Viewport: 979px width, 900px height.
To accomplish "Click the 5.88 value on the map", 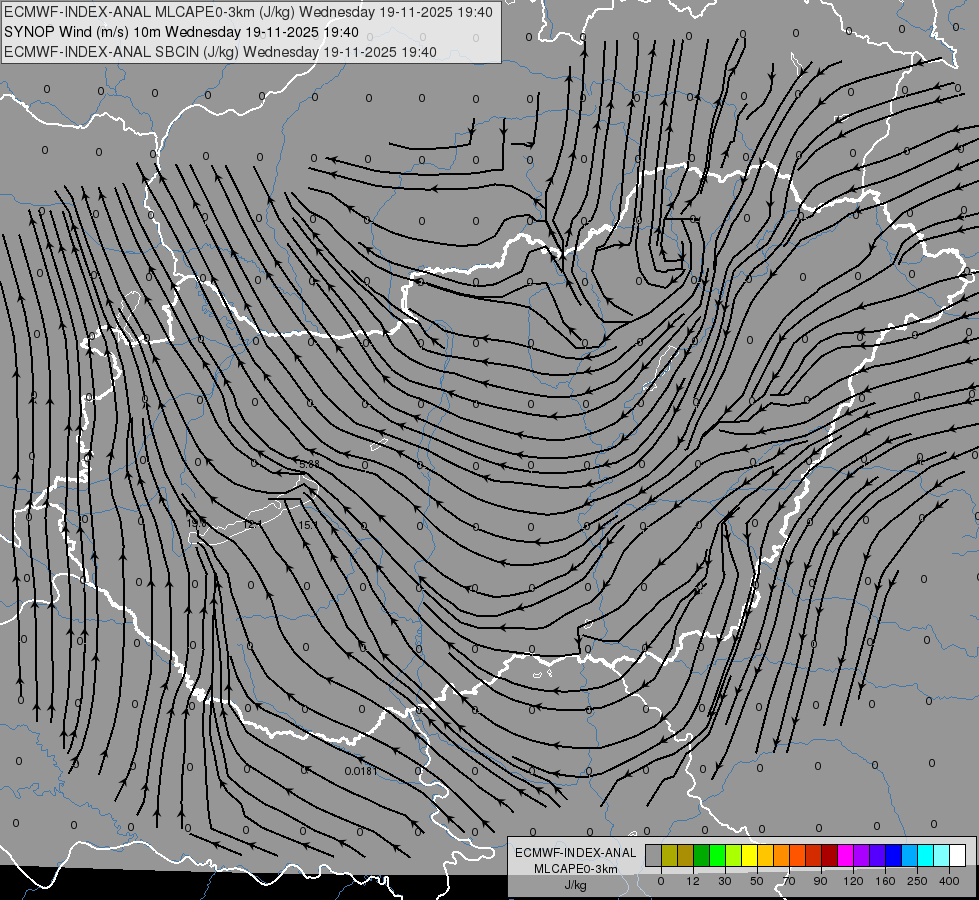I will coord(309,464).
